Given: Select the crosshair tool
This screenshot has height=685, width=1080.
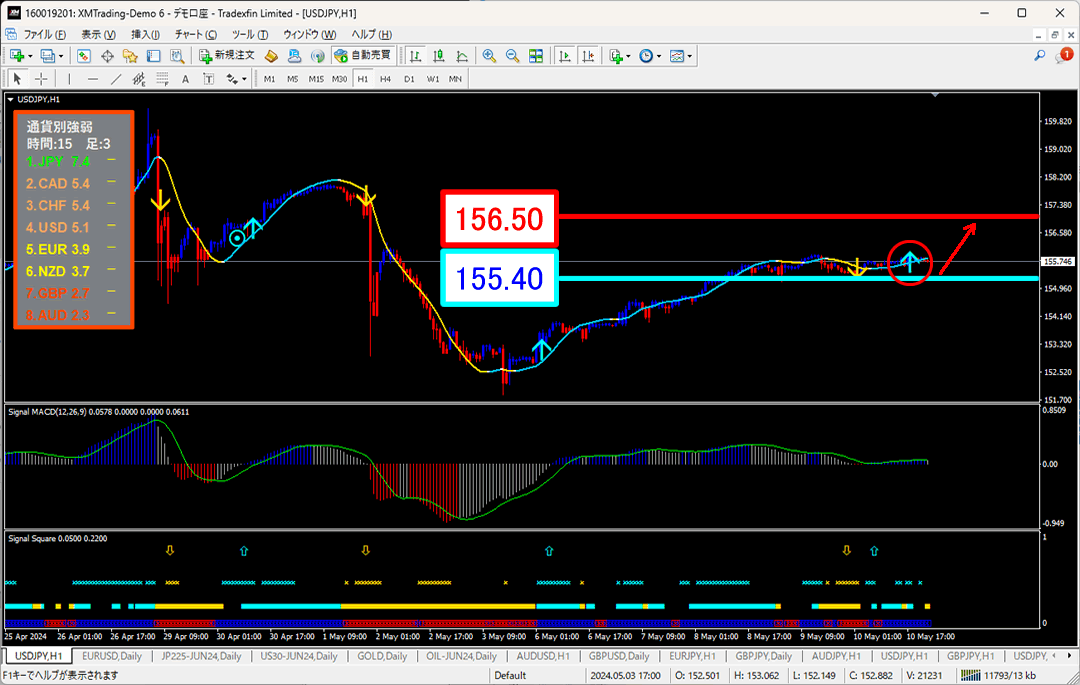Looking at the screenshot, I should [41, 79].
